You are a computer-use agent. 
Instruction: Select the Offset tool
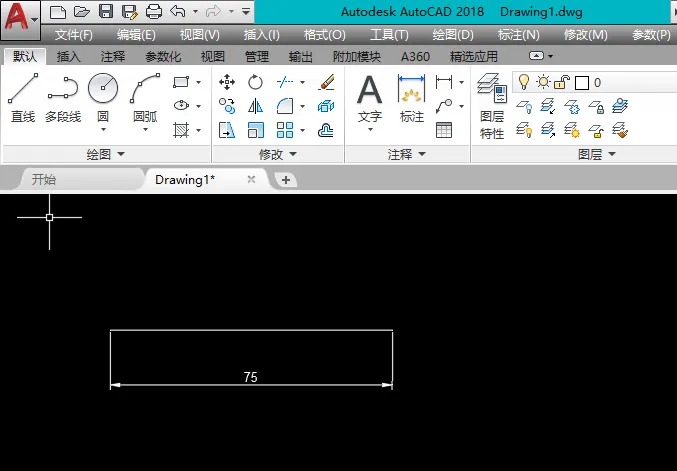click(326, 130)
